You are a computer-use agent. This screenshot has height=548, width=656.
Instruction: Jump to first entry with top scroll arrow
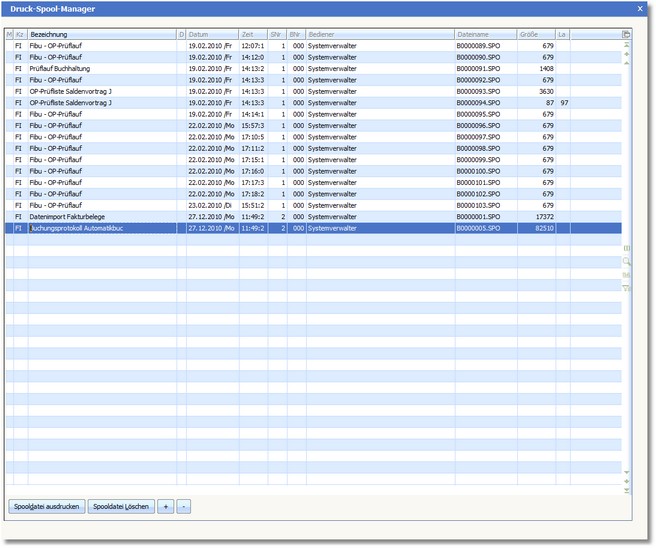point(627,45)
